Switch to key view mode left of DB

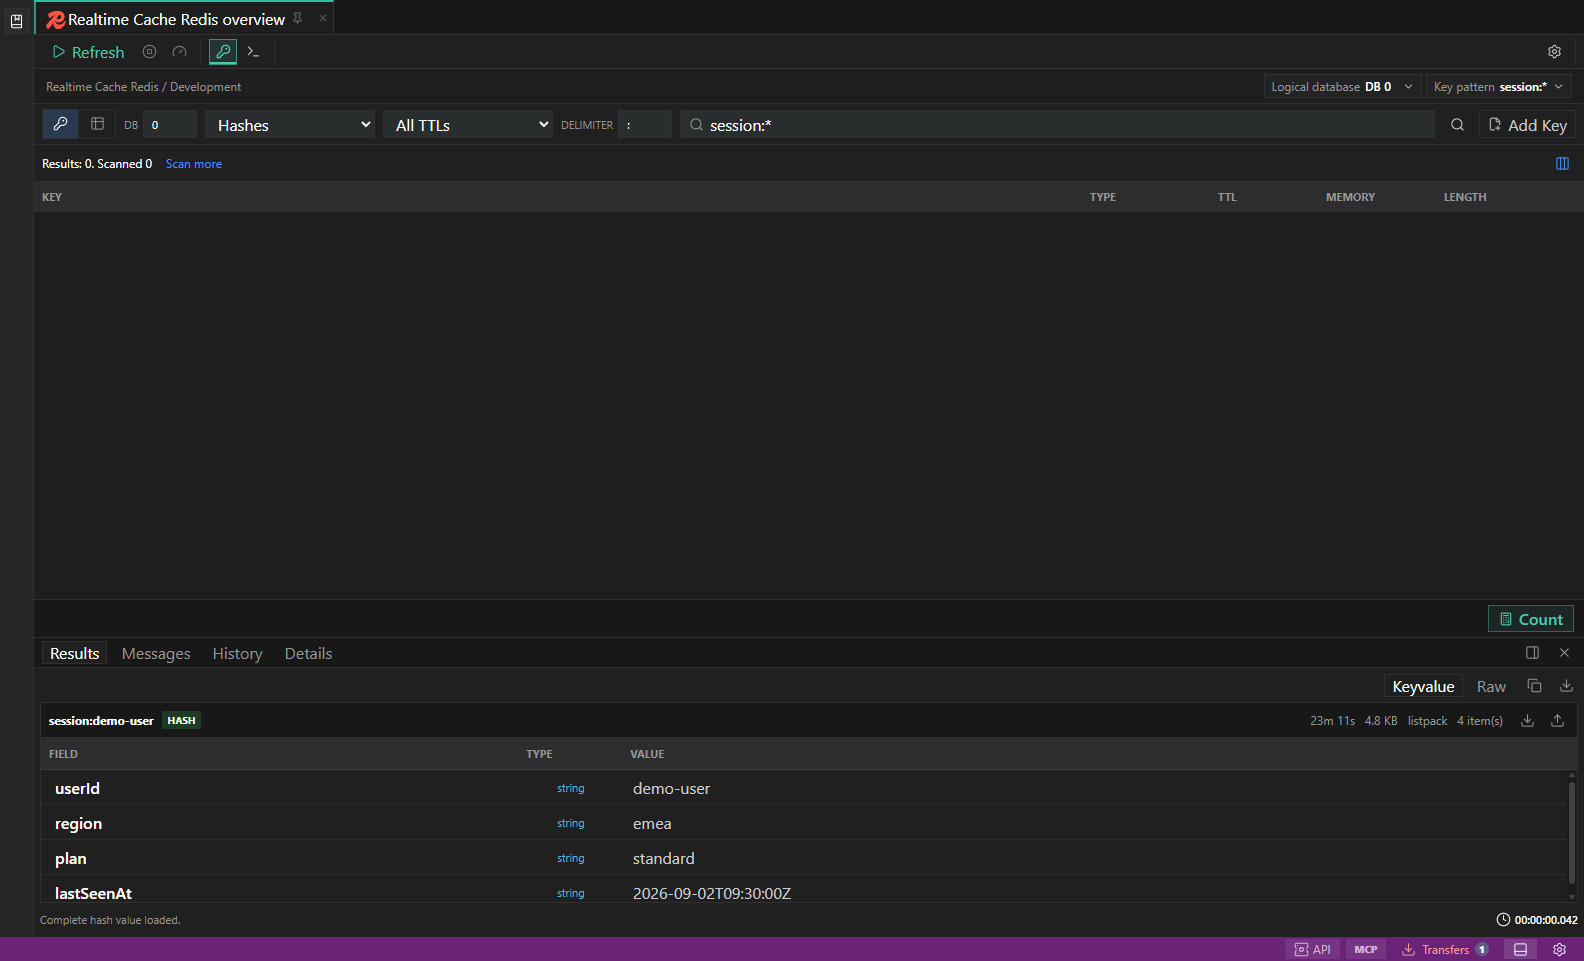pyautogui.click(x=60, y=124)
